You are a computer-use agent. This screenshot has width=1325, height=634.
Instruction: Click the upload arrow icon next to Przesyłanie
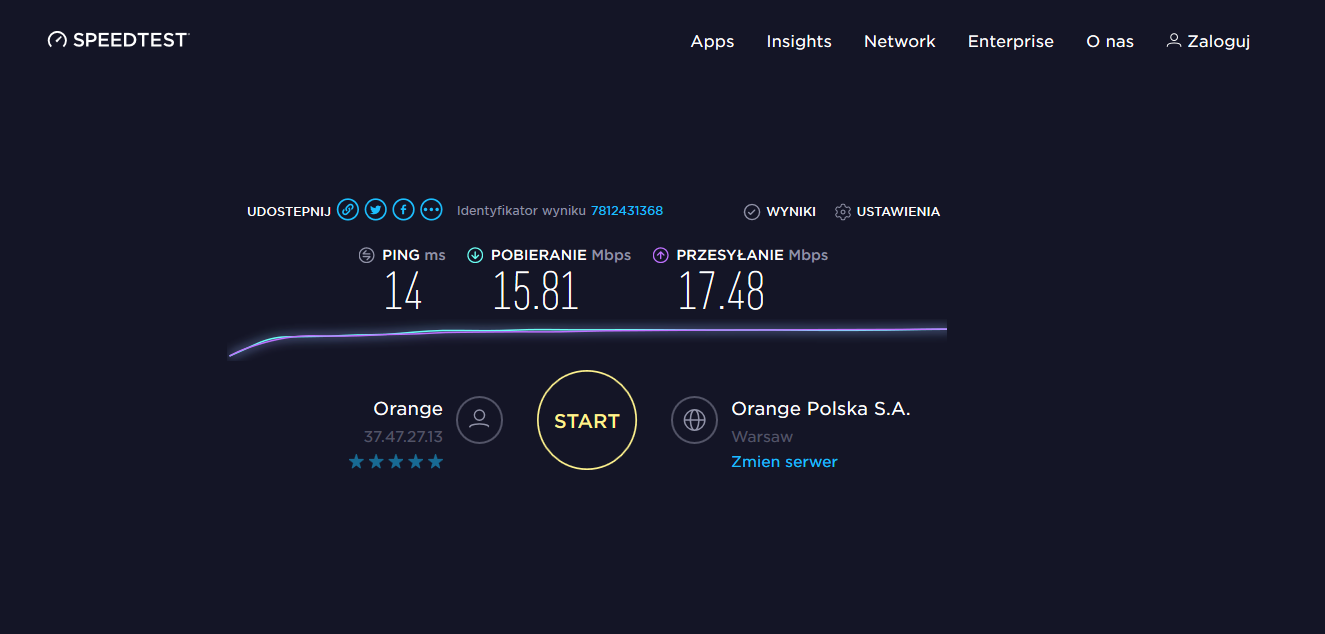pyautogui.click(x=660, y=255)
